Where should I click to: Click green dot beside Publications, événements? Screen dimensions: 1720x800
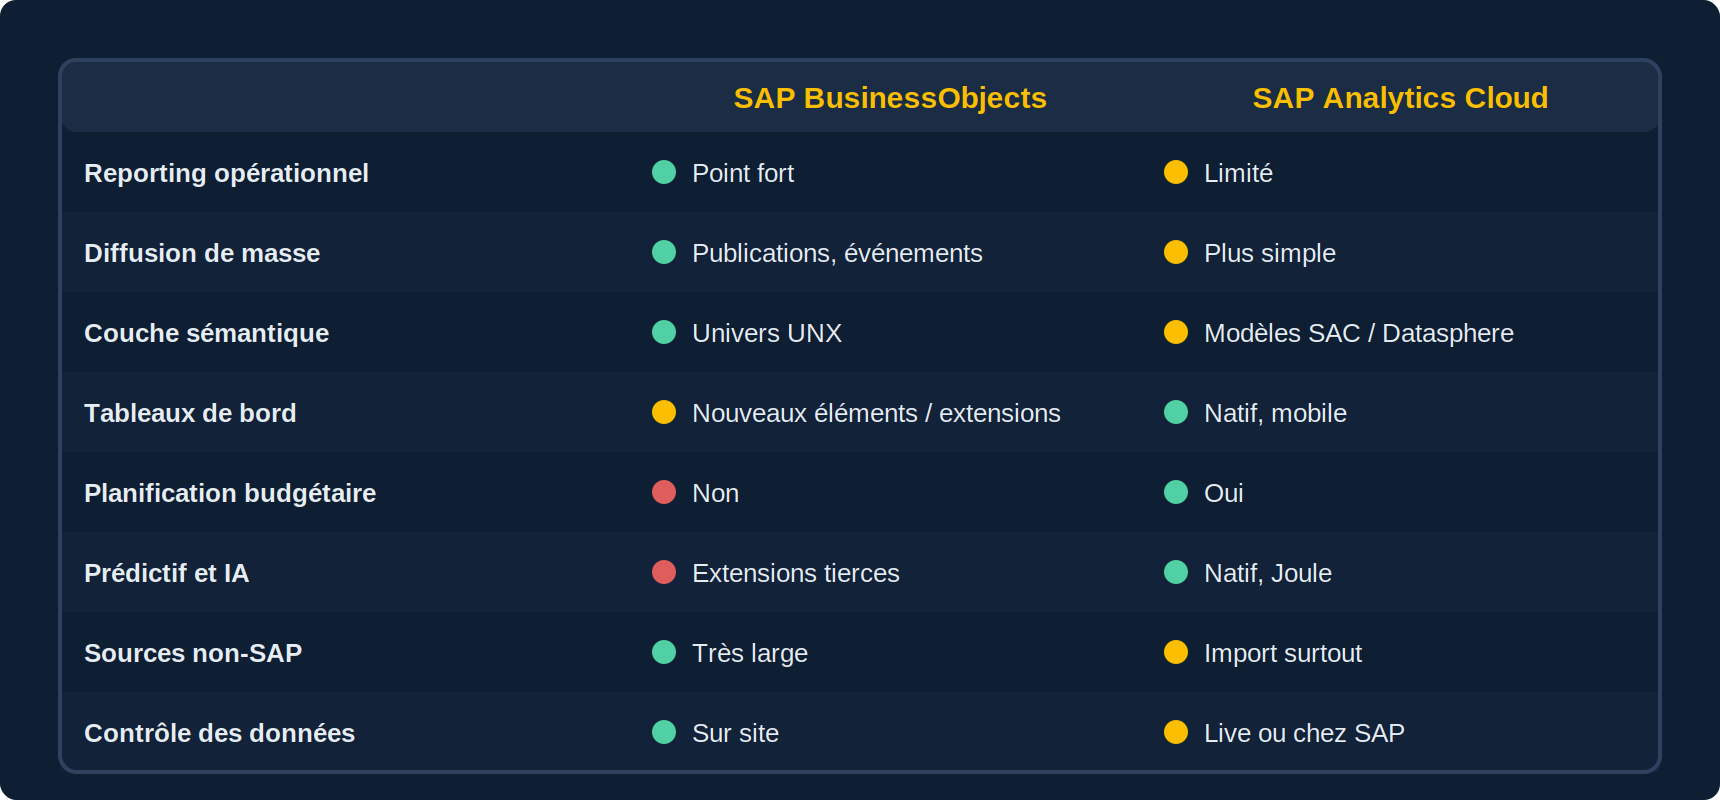click(x=664, y=252)
